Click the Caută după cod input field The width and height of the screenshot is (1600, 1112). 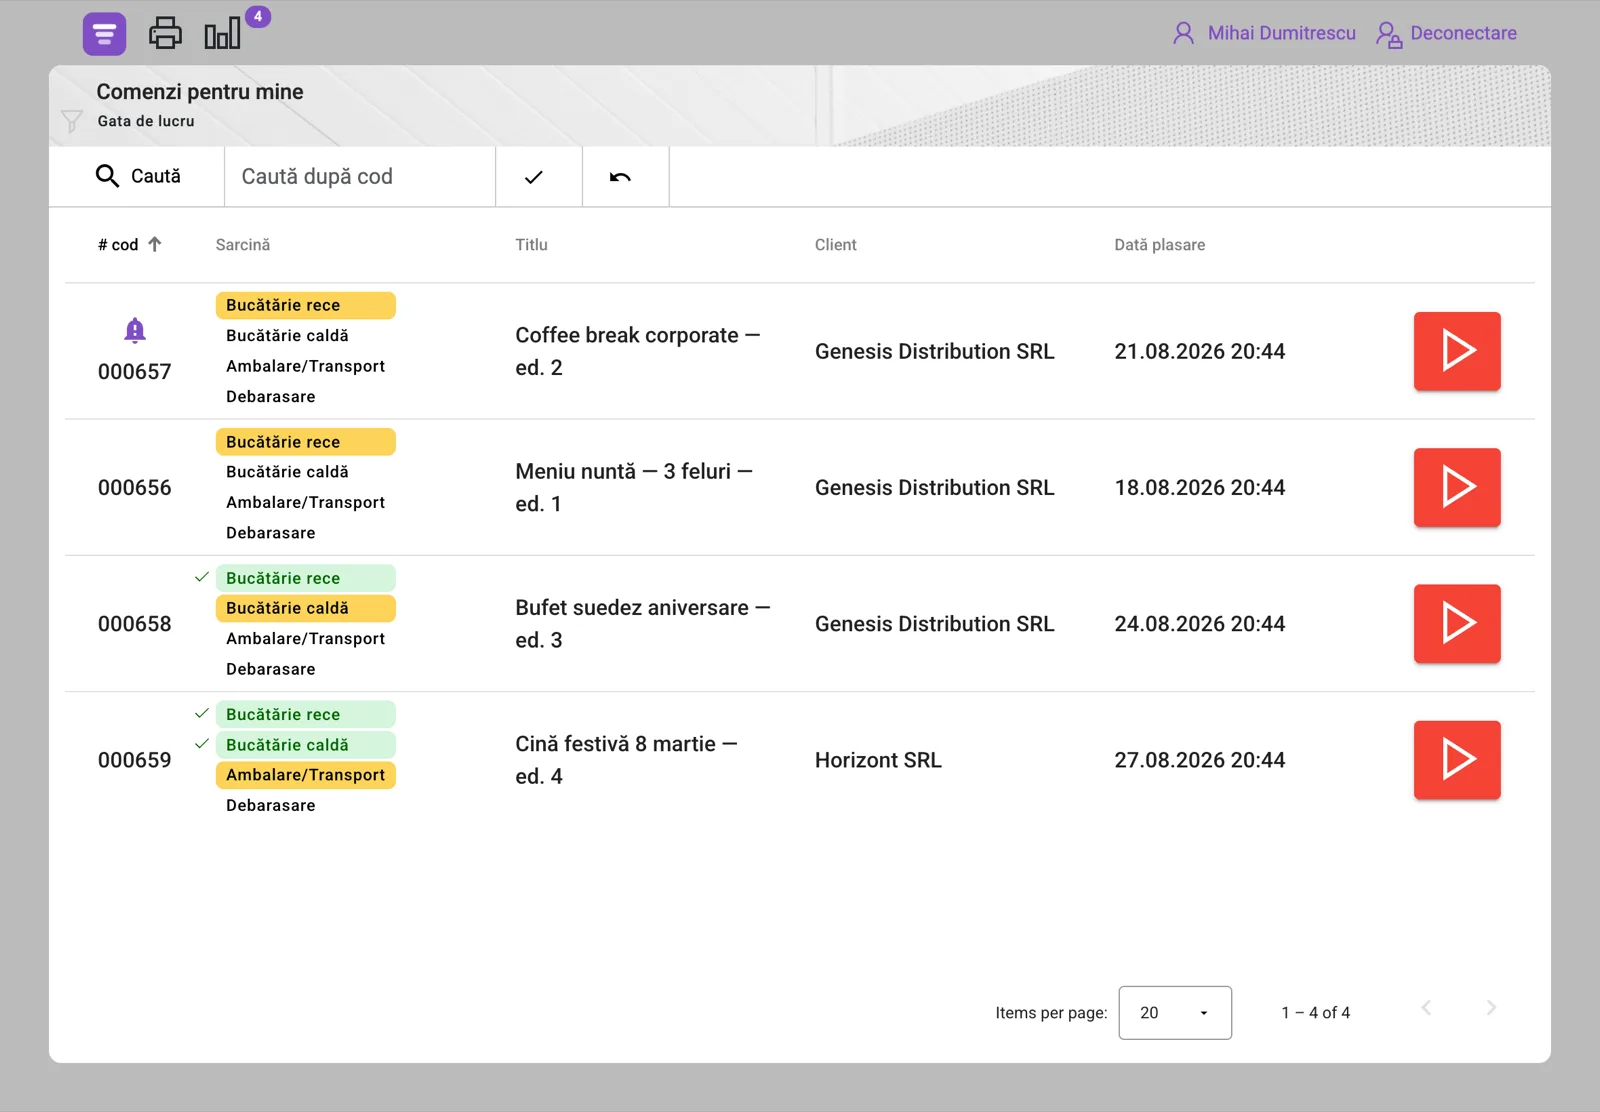click(x=360, y=177)
